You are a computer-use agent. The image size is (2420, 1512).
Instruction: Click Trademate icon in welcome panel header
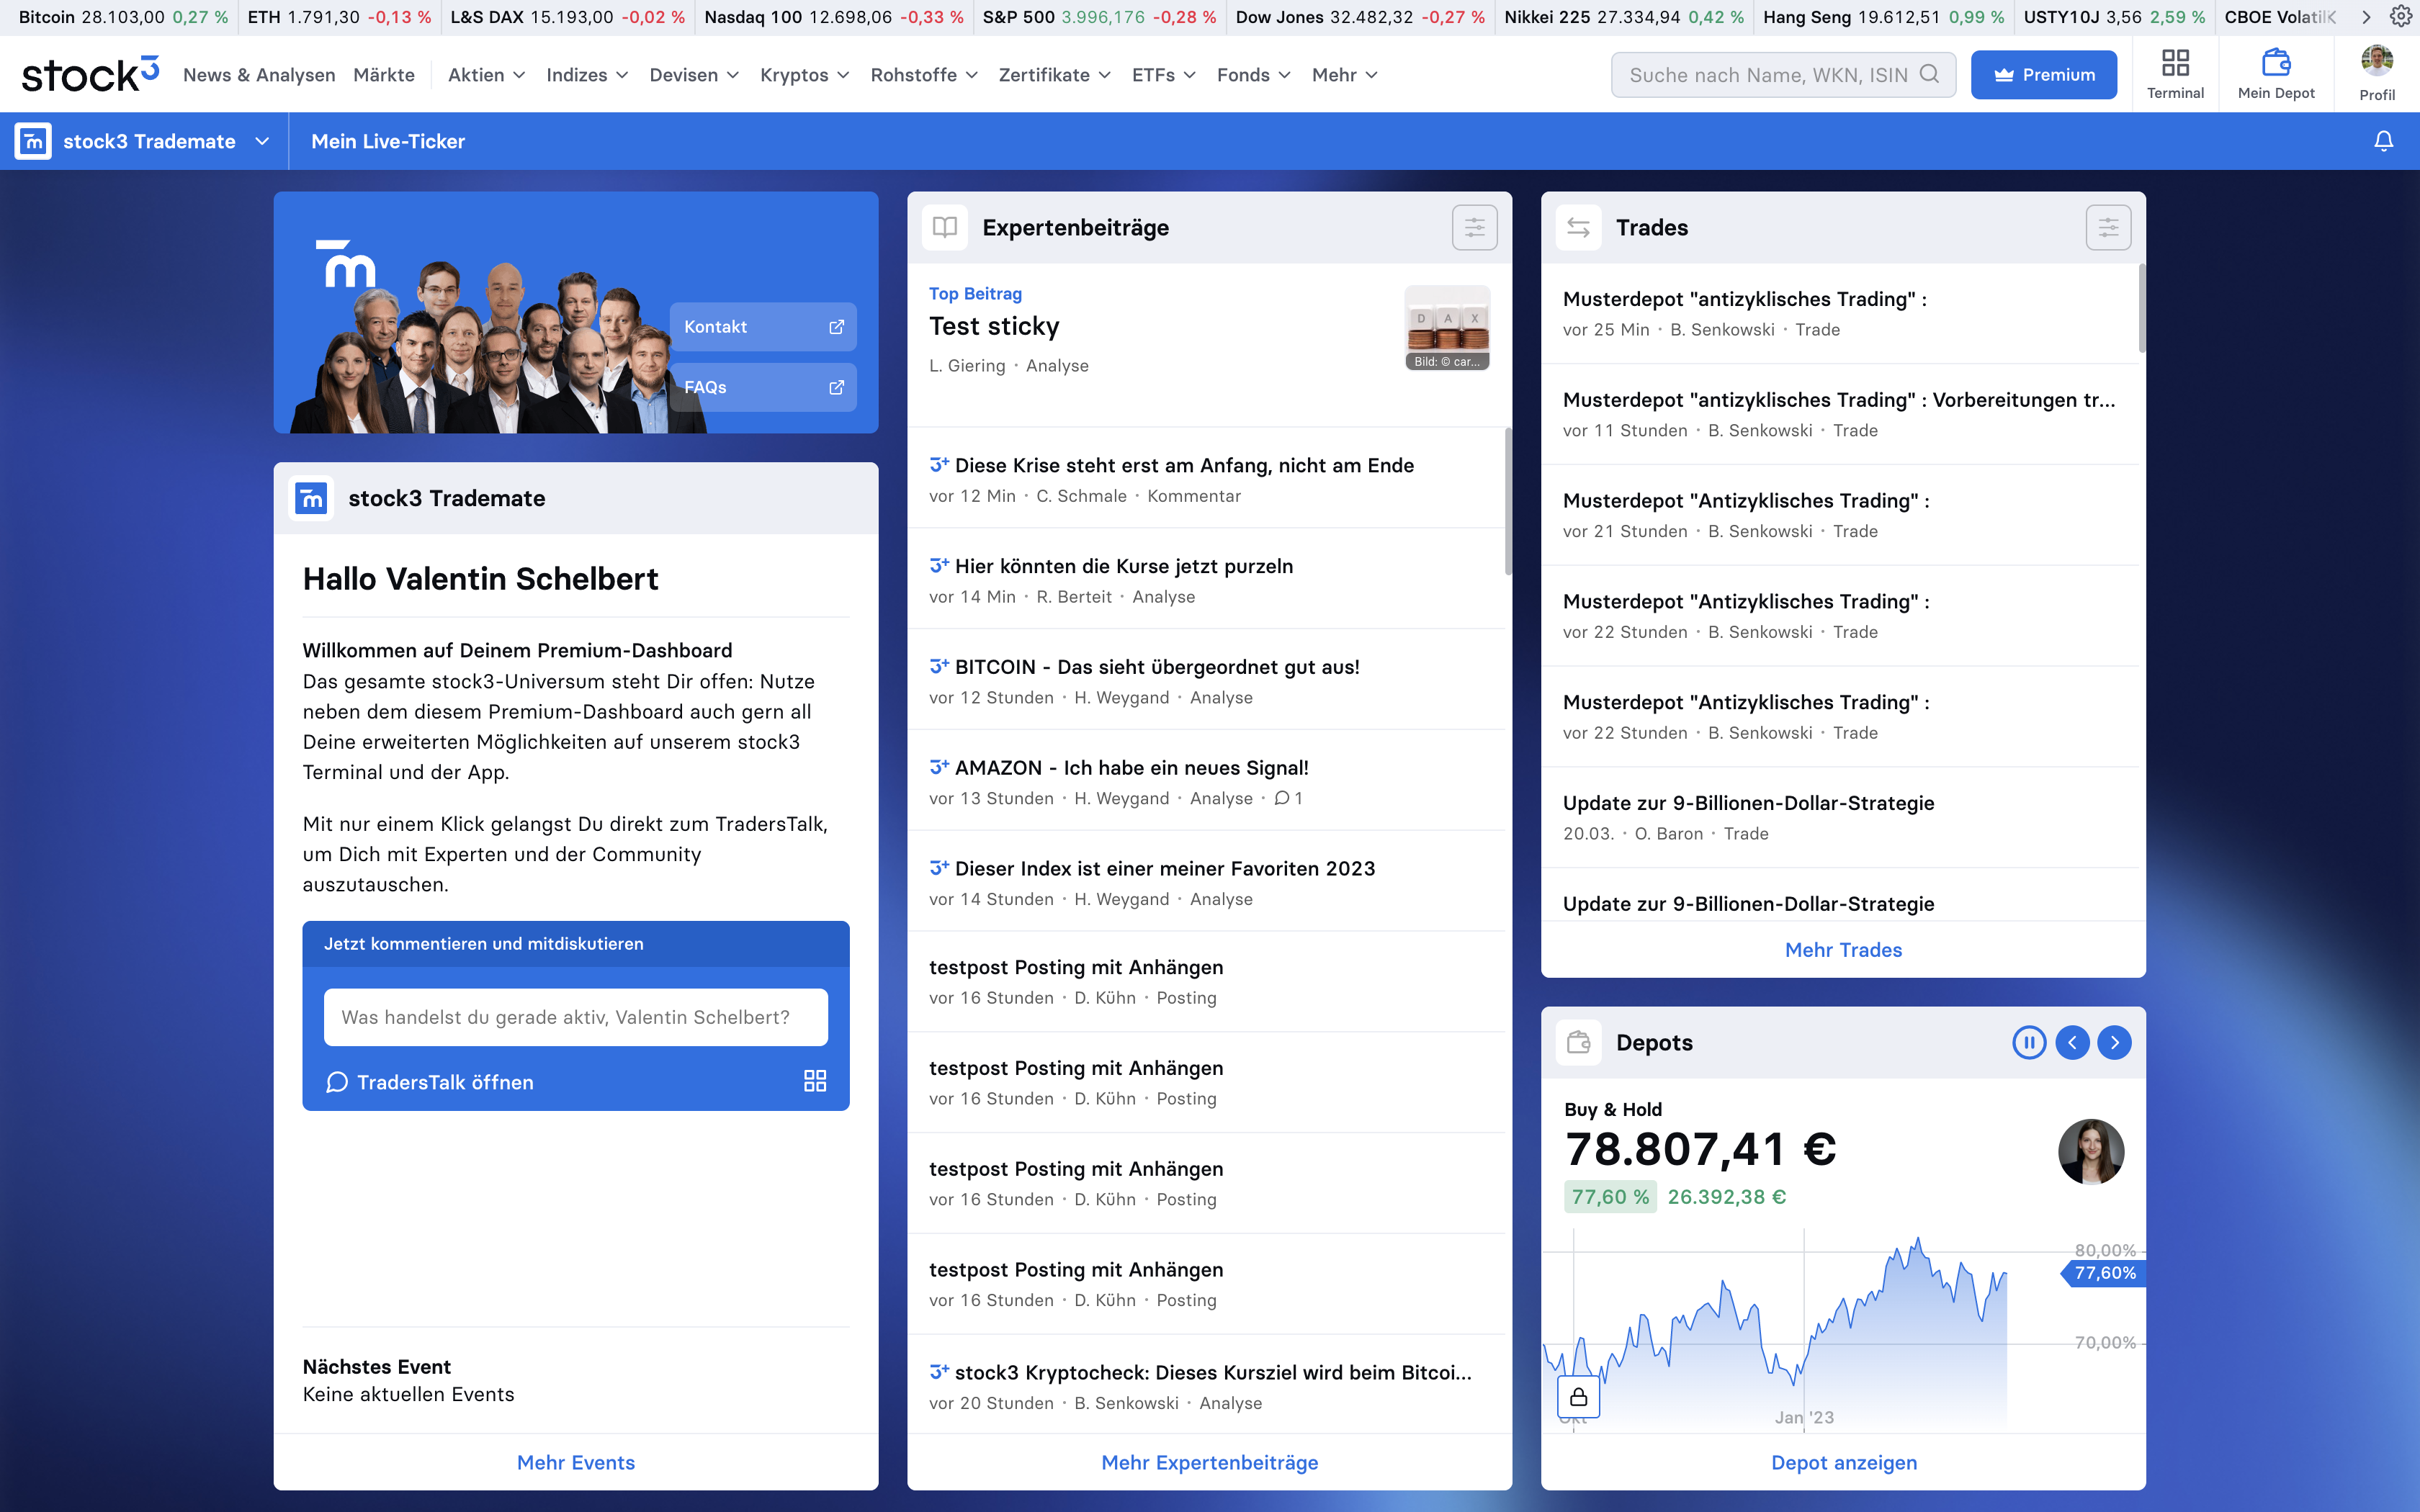(x=312, y=498)
